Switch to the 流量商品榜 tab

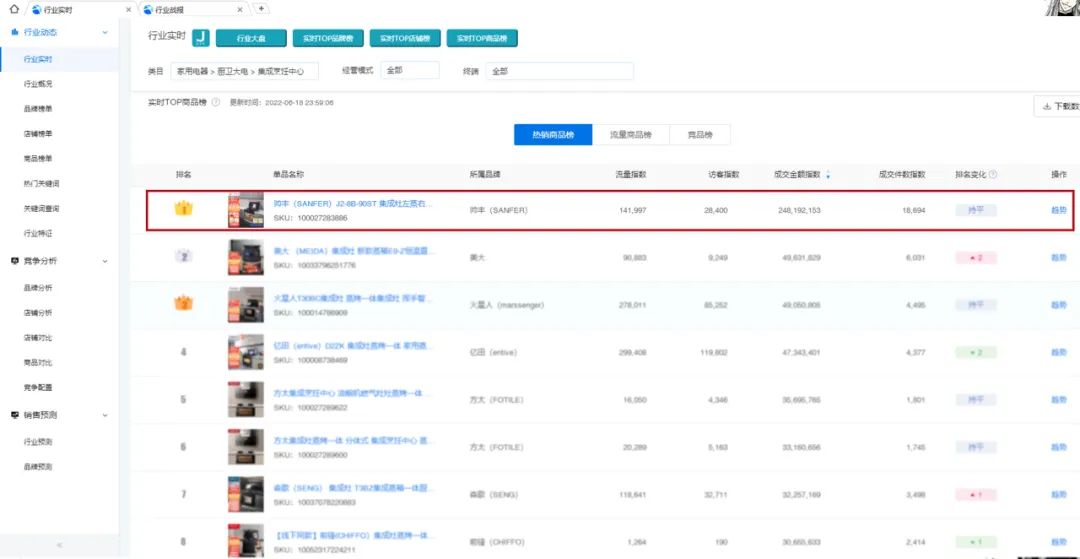[x=630, y=135]
